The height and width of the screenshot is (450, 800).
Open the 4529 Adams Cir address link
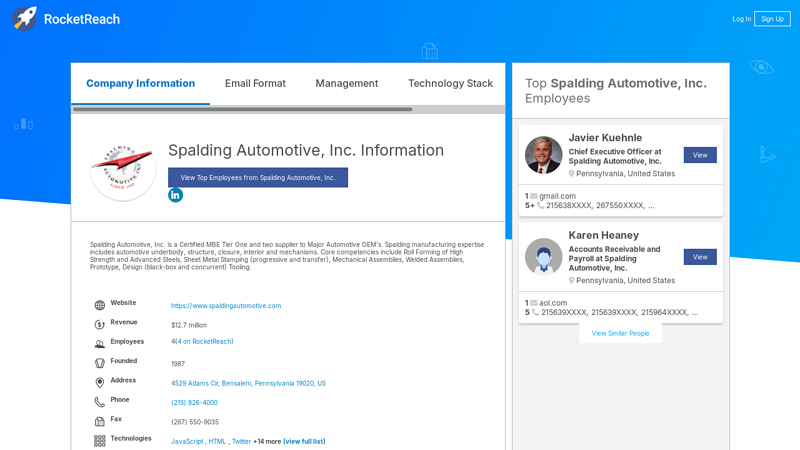[x=248, y=383]
